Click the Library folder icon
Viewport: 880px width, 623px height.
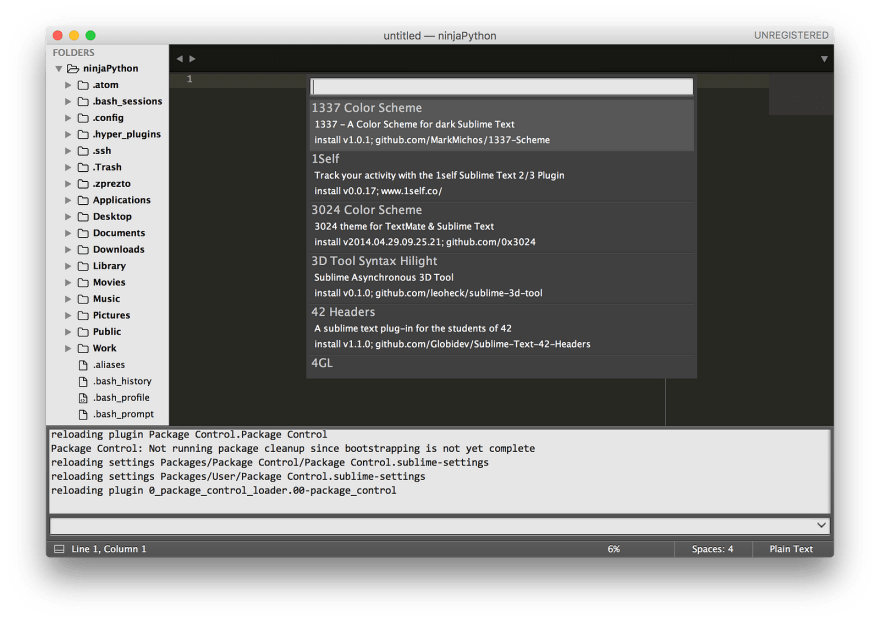point(83,266)
